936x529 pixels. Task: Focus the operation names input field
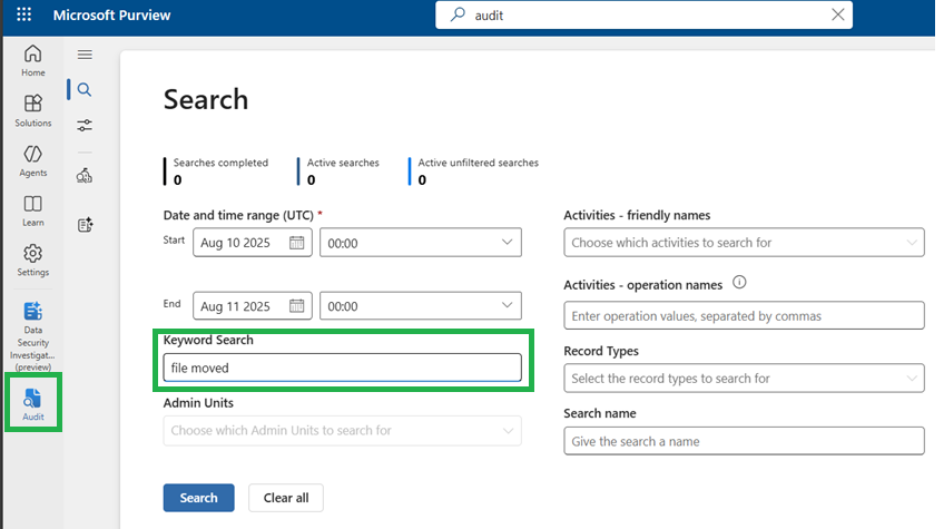(744, 316)
